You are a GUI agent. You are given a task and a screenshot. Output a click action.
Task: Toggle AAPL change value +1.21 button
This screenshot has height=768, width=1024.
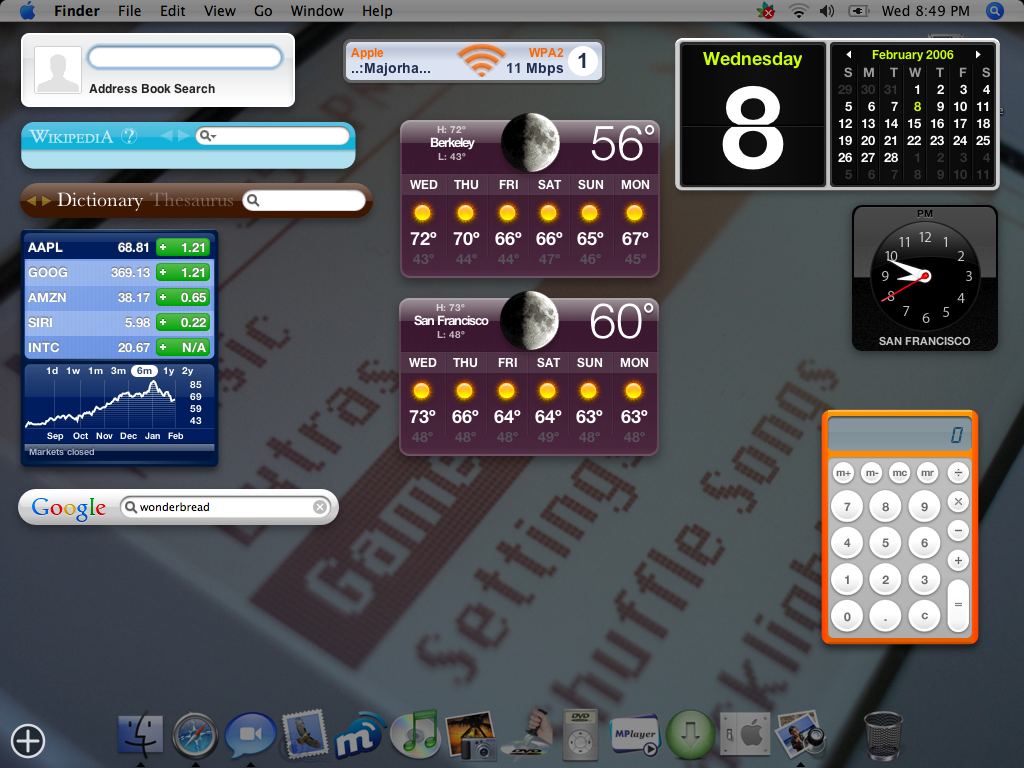click(x=183, y=248)
